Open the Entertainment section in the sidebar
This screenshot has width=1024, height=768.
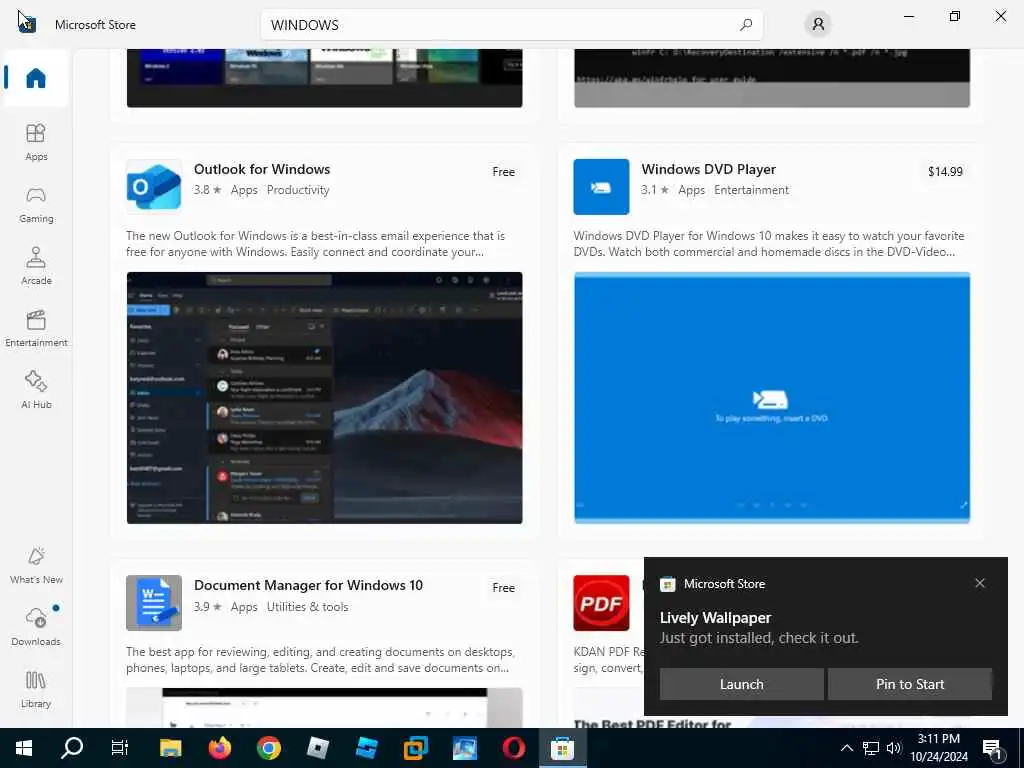click(x=36, y=328)
